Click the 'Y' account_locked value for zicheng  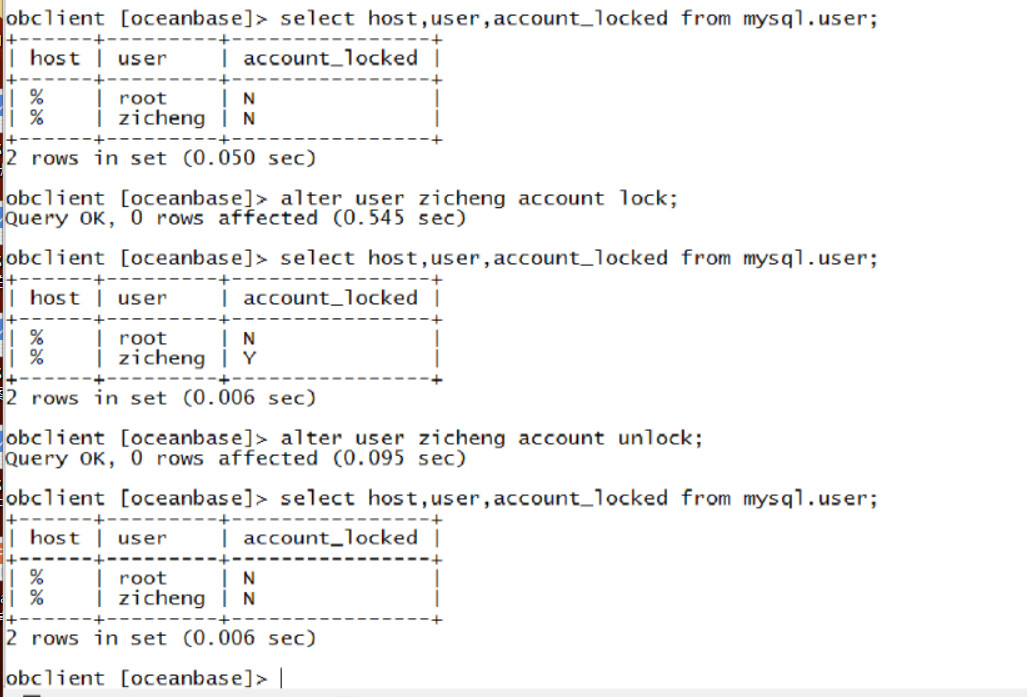click(249, 358)
